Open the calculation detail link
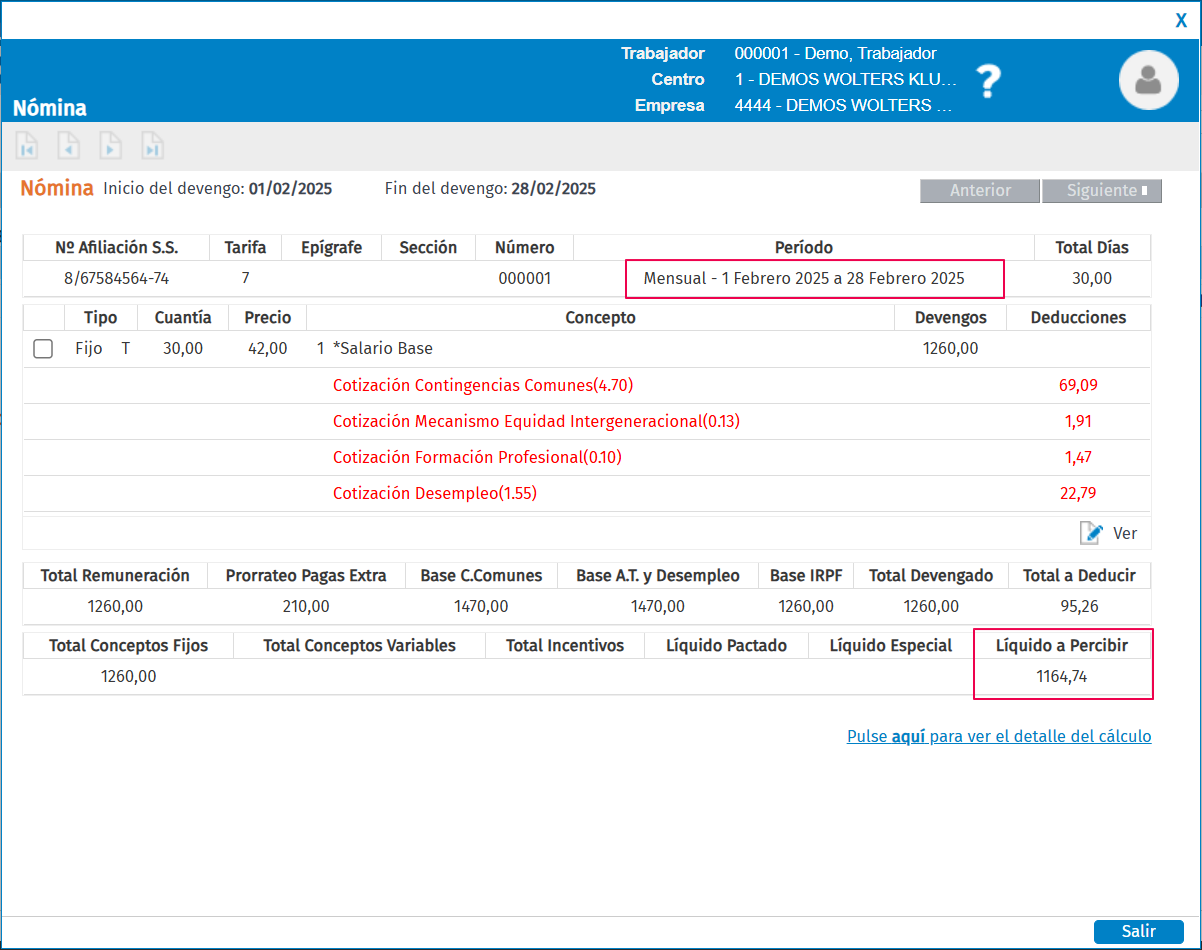1202x950 pixels. 998,736
